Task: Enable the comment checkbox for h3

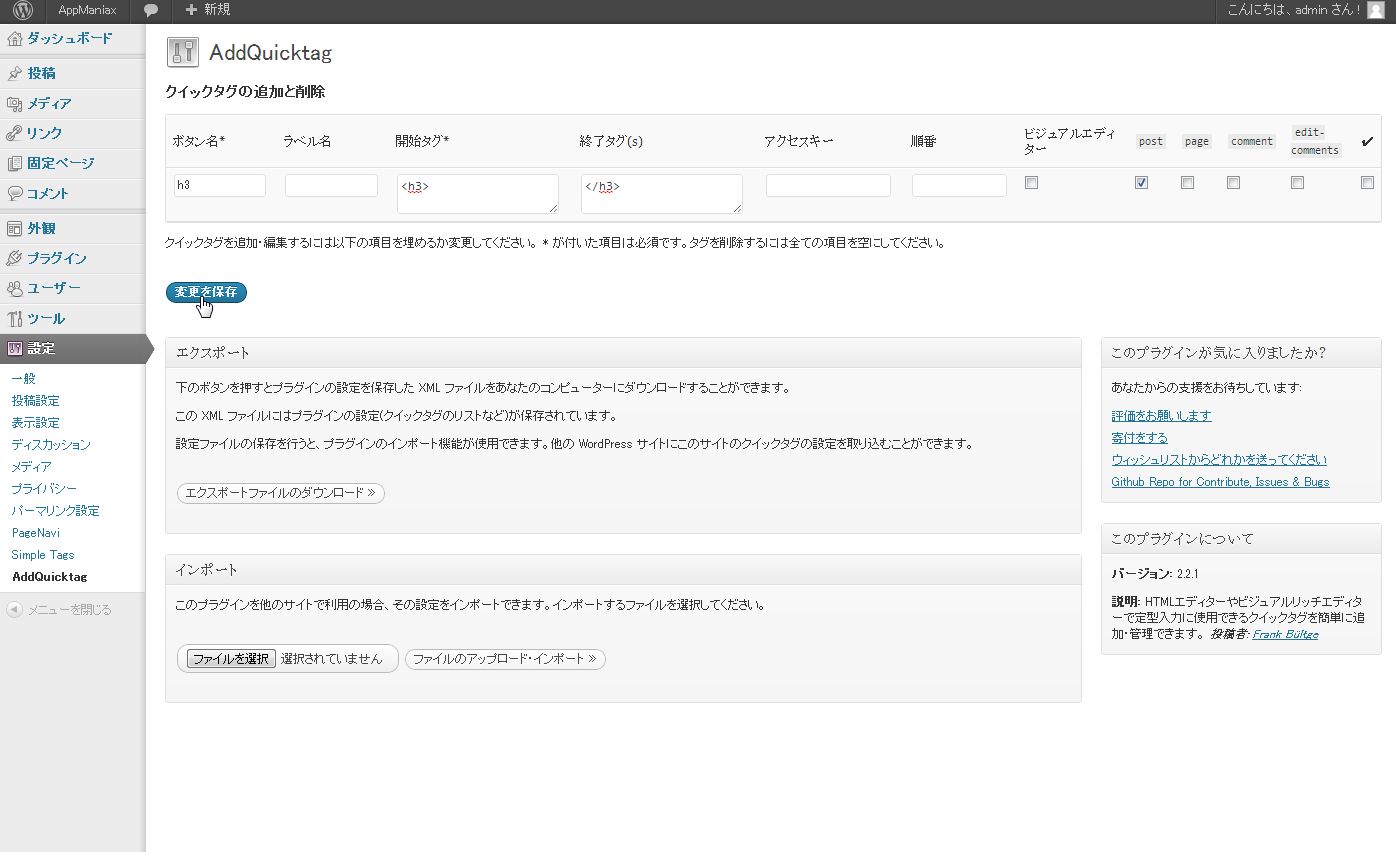Action: 1233,183
